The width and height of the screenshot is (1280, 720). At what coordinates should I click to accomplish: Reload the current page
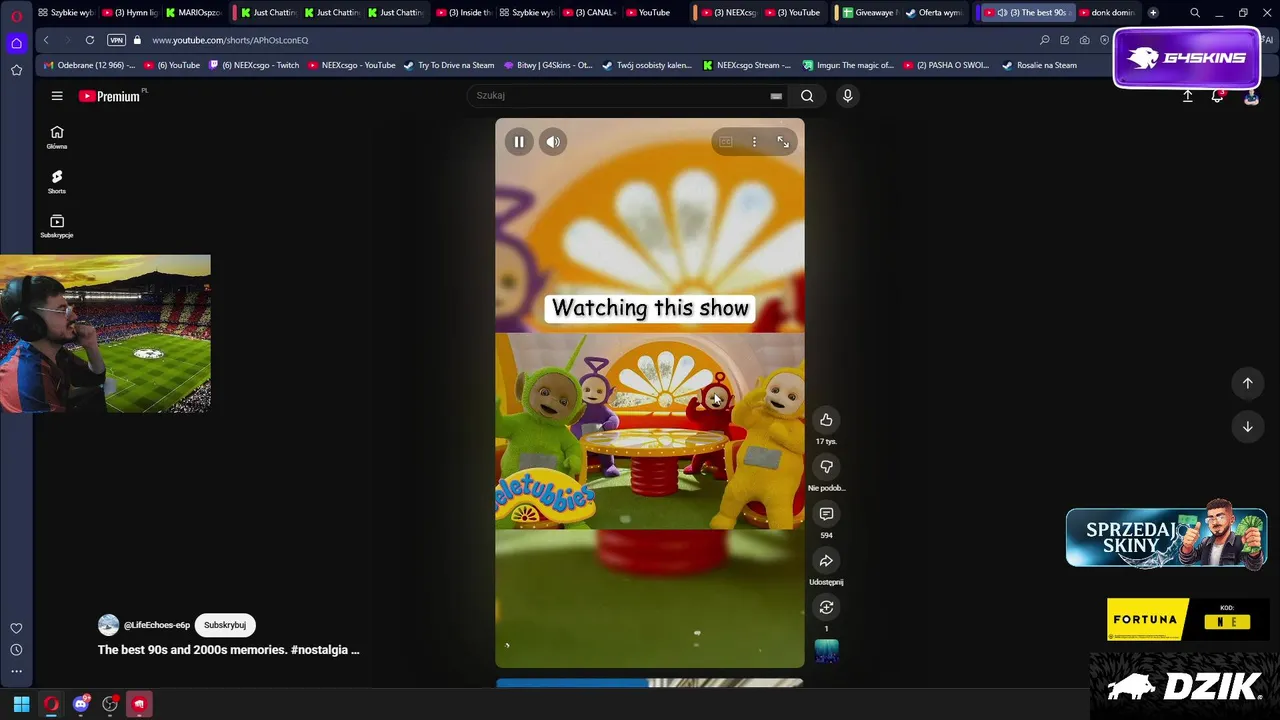[90, 40]
